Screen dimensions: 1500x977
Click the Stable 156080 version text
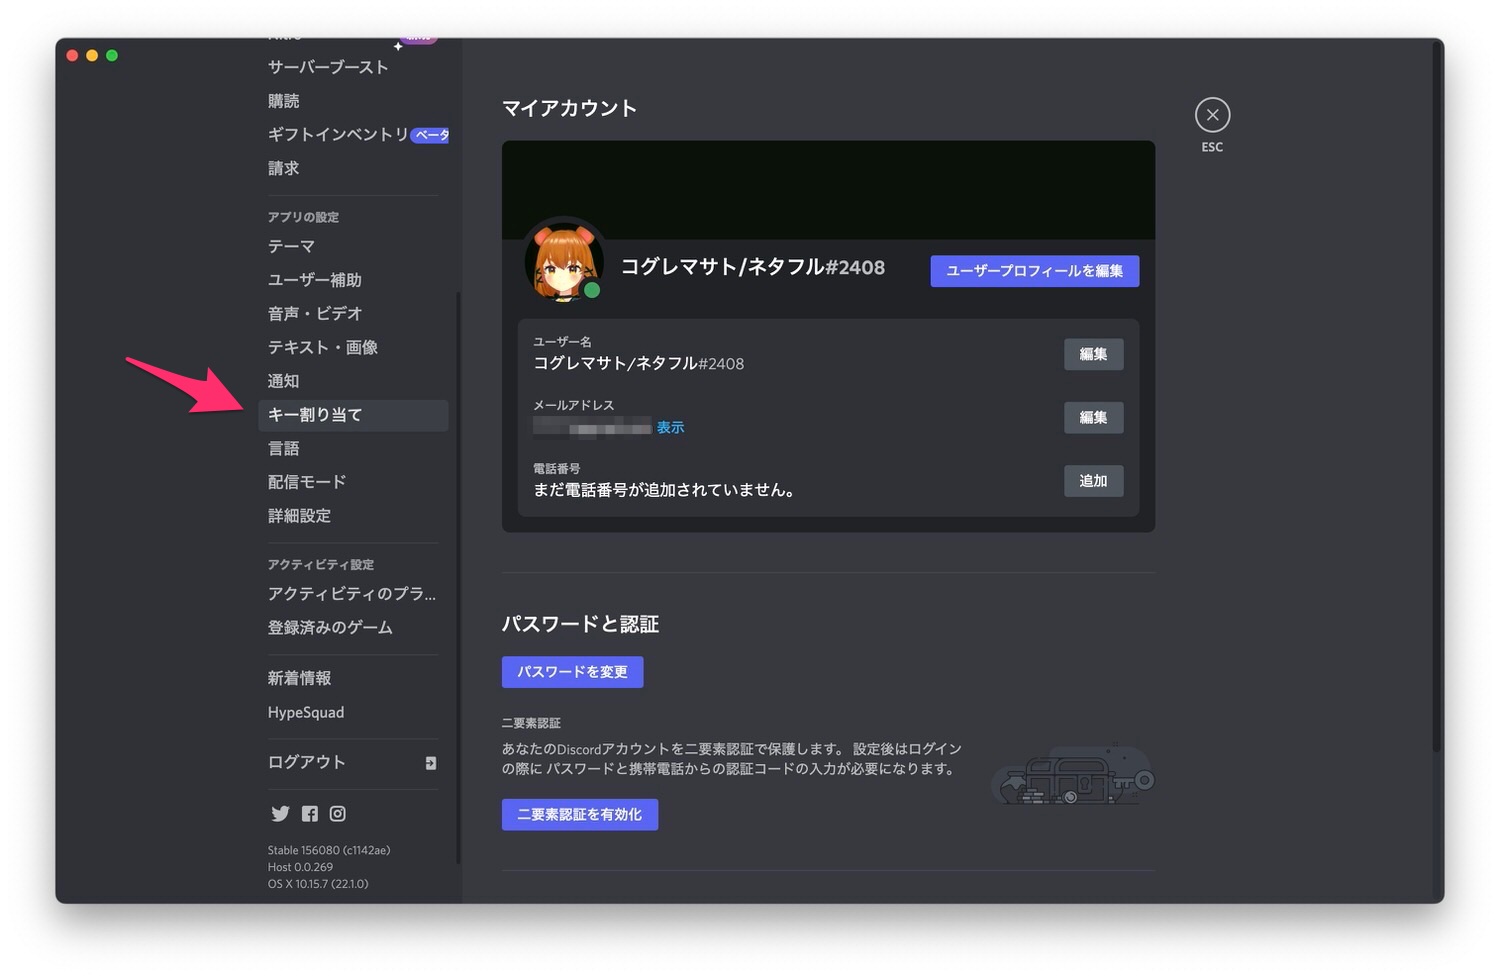(329, 850)
